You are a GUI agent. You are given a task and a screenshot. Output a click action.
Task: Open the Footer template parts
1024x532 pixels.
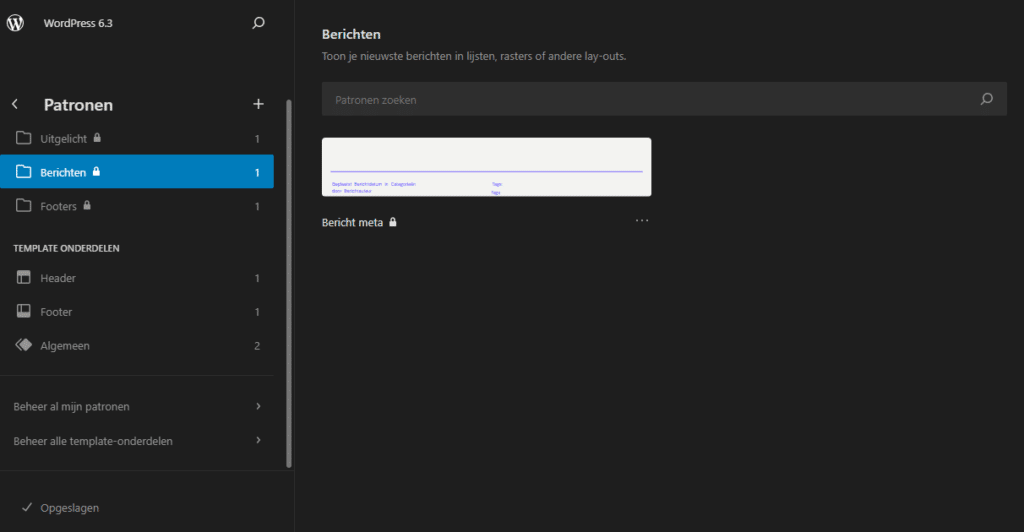(136, 312)
